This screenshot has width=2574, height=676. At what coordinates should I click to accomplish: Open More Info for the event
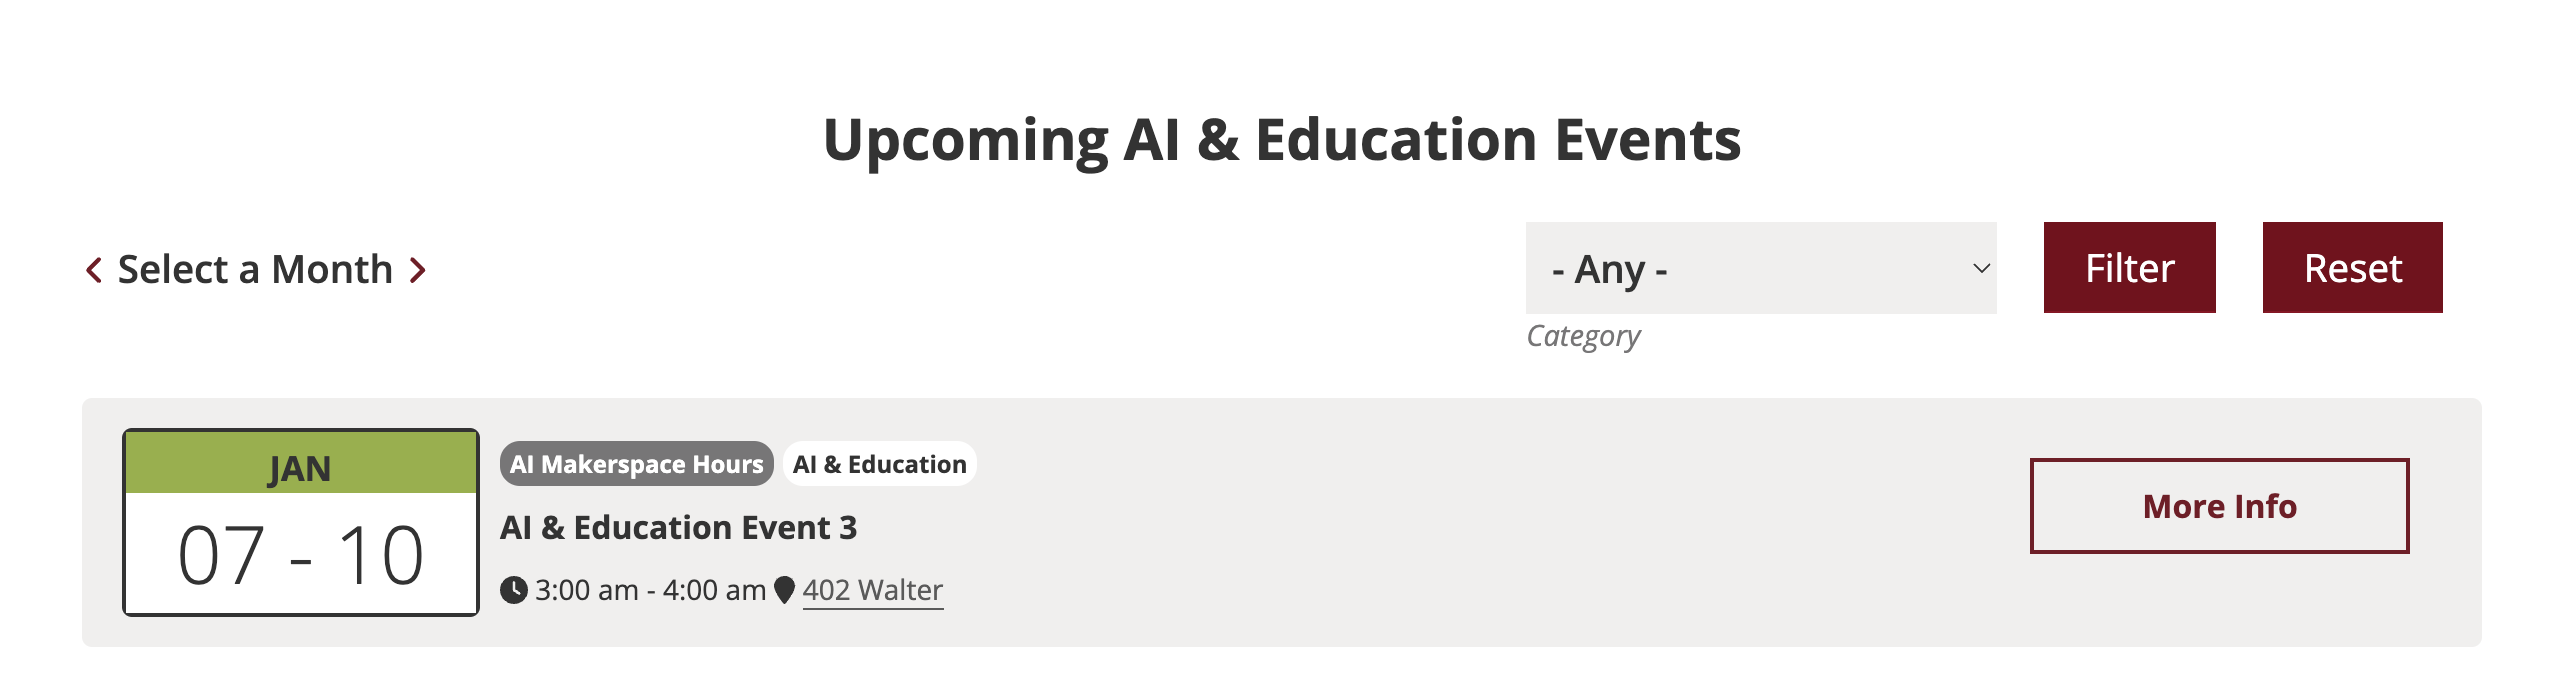pos(2219,506)
